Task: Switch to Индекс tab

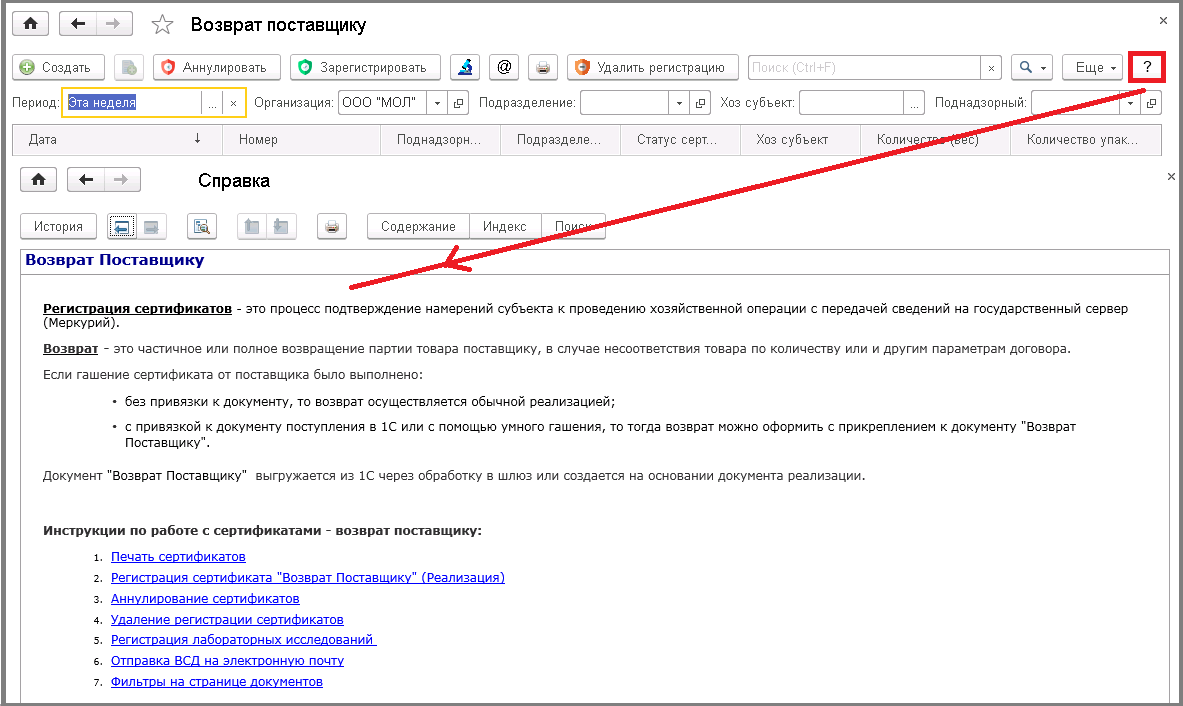Action: coord(505,226)
